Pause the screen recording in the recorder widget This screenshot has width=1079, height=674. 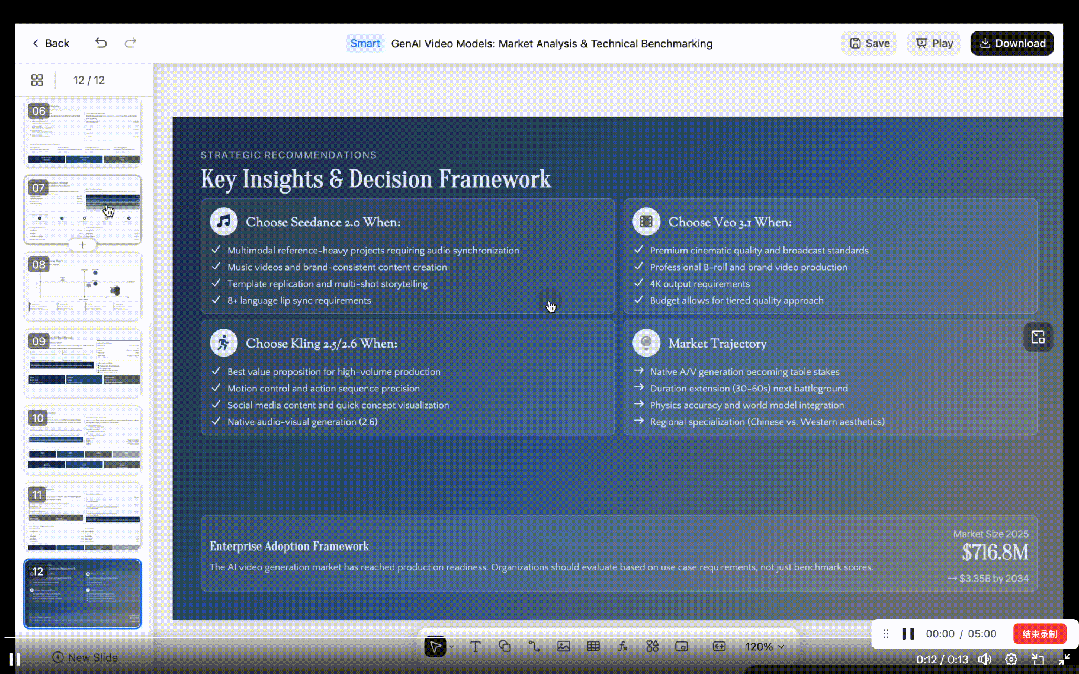tap(908, 633)
